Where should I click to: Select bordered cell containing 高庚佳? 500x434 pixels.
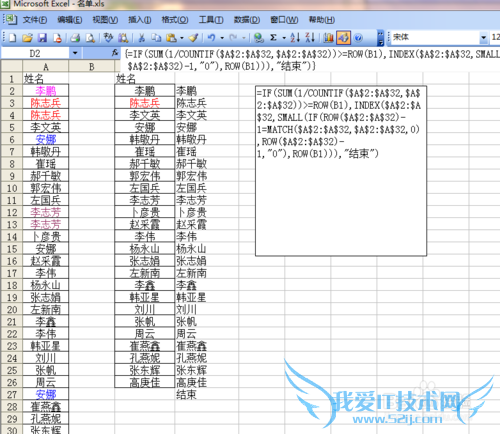(x=145, y=382)
